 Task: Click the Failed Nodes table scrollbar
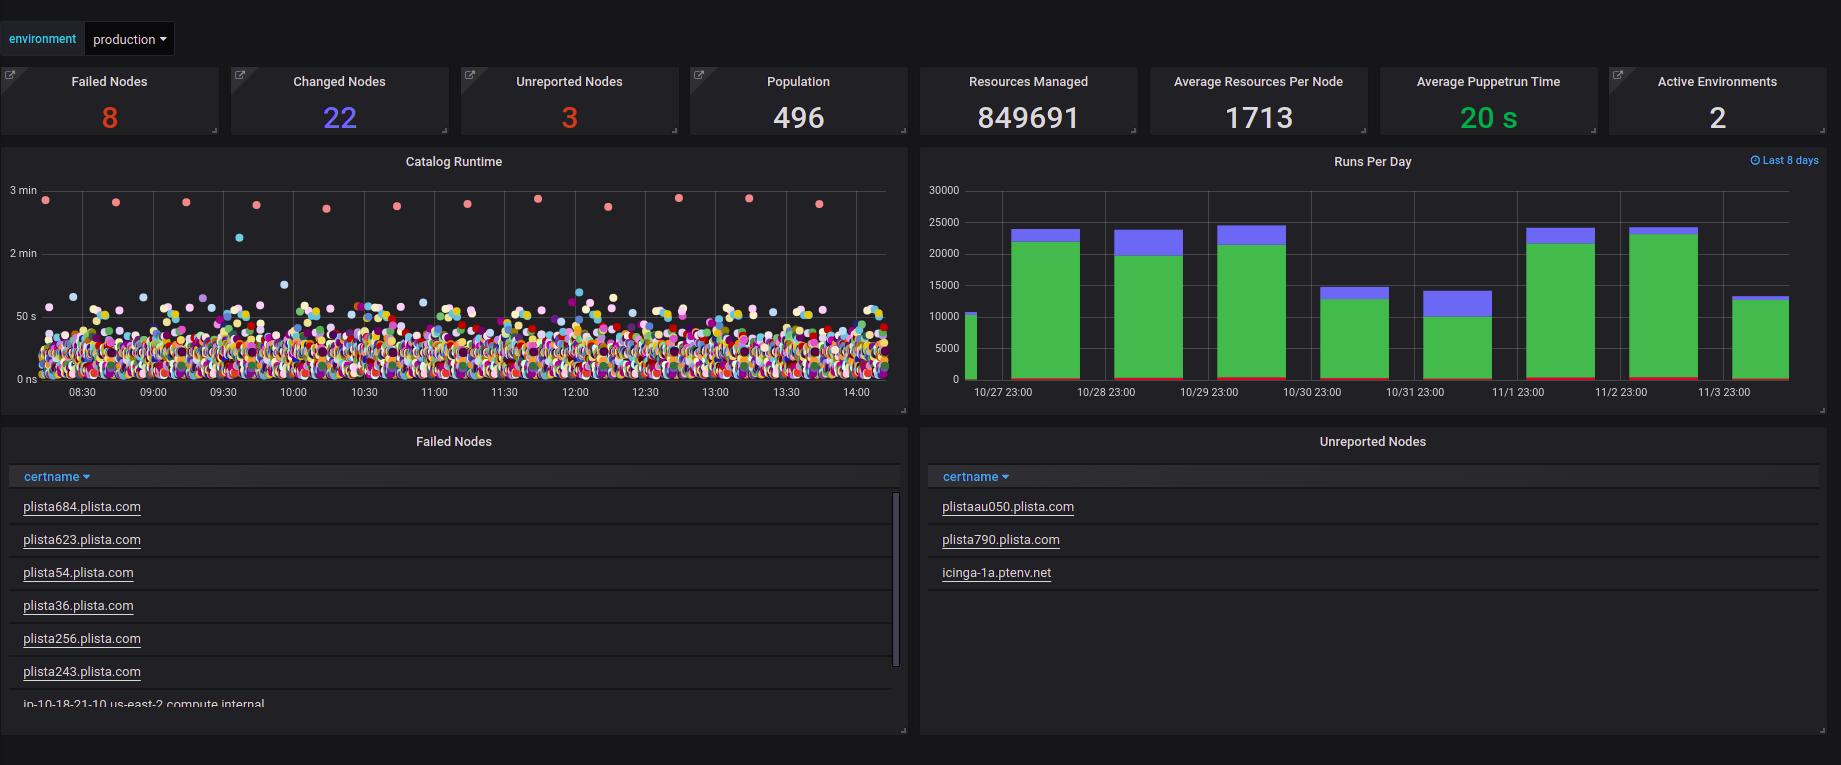point(896,579)
